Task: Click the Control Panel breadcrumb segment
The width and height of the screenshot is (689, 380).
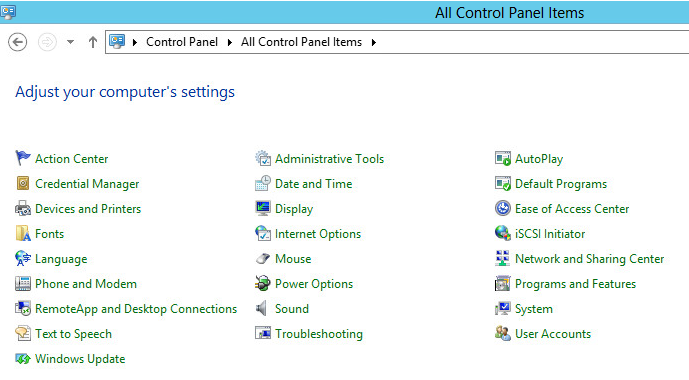Action: pyautogui.click(x=182, y=42)
